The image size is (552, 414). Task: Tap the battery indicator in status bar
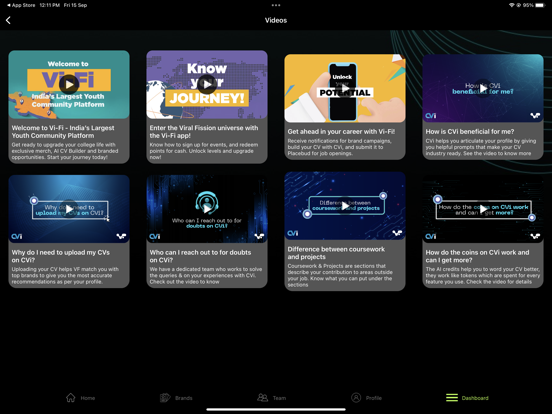tap(540, 5)
